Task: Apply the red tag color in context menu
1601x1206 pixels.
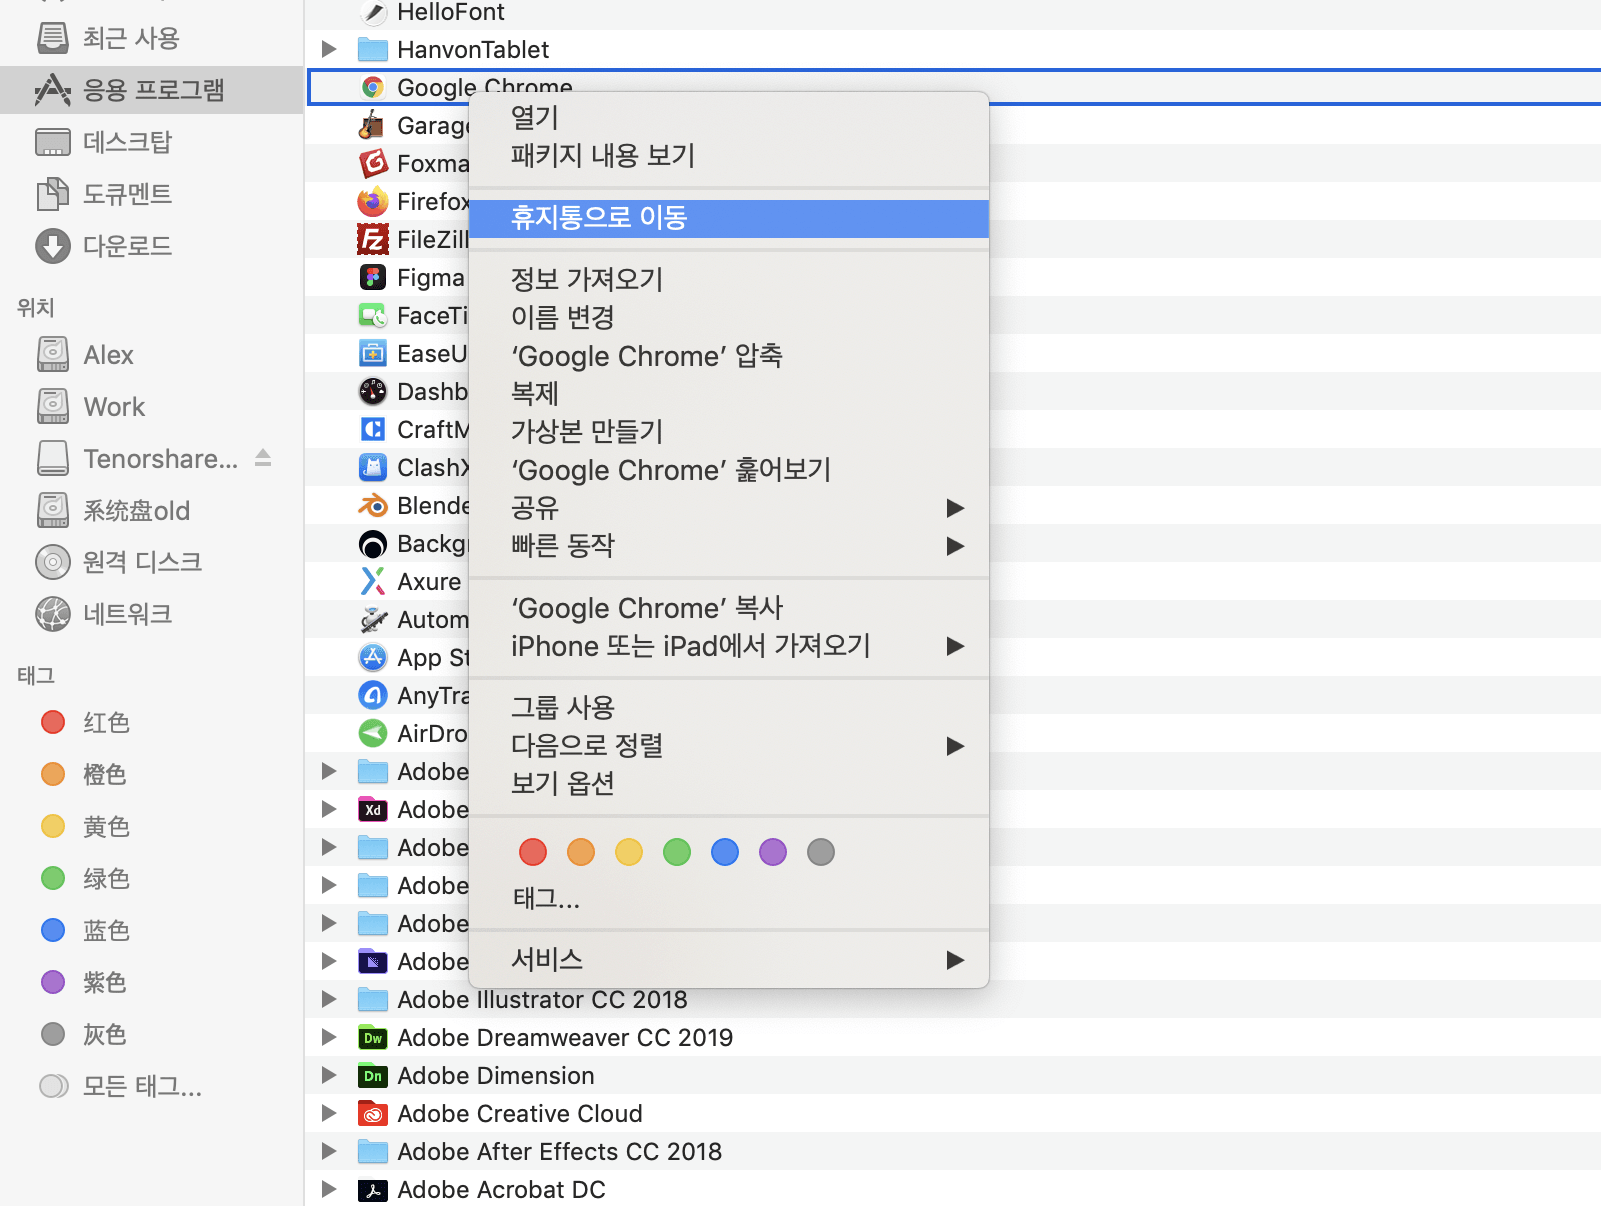Action: (x=533, y=852)
